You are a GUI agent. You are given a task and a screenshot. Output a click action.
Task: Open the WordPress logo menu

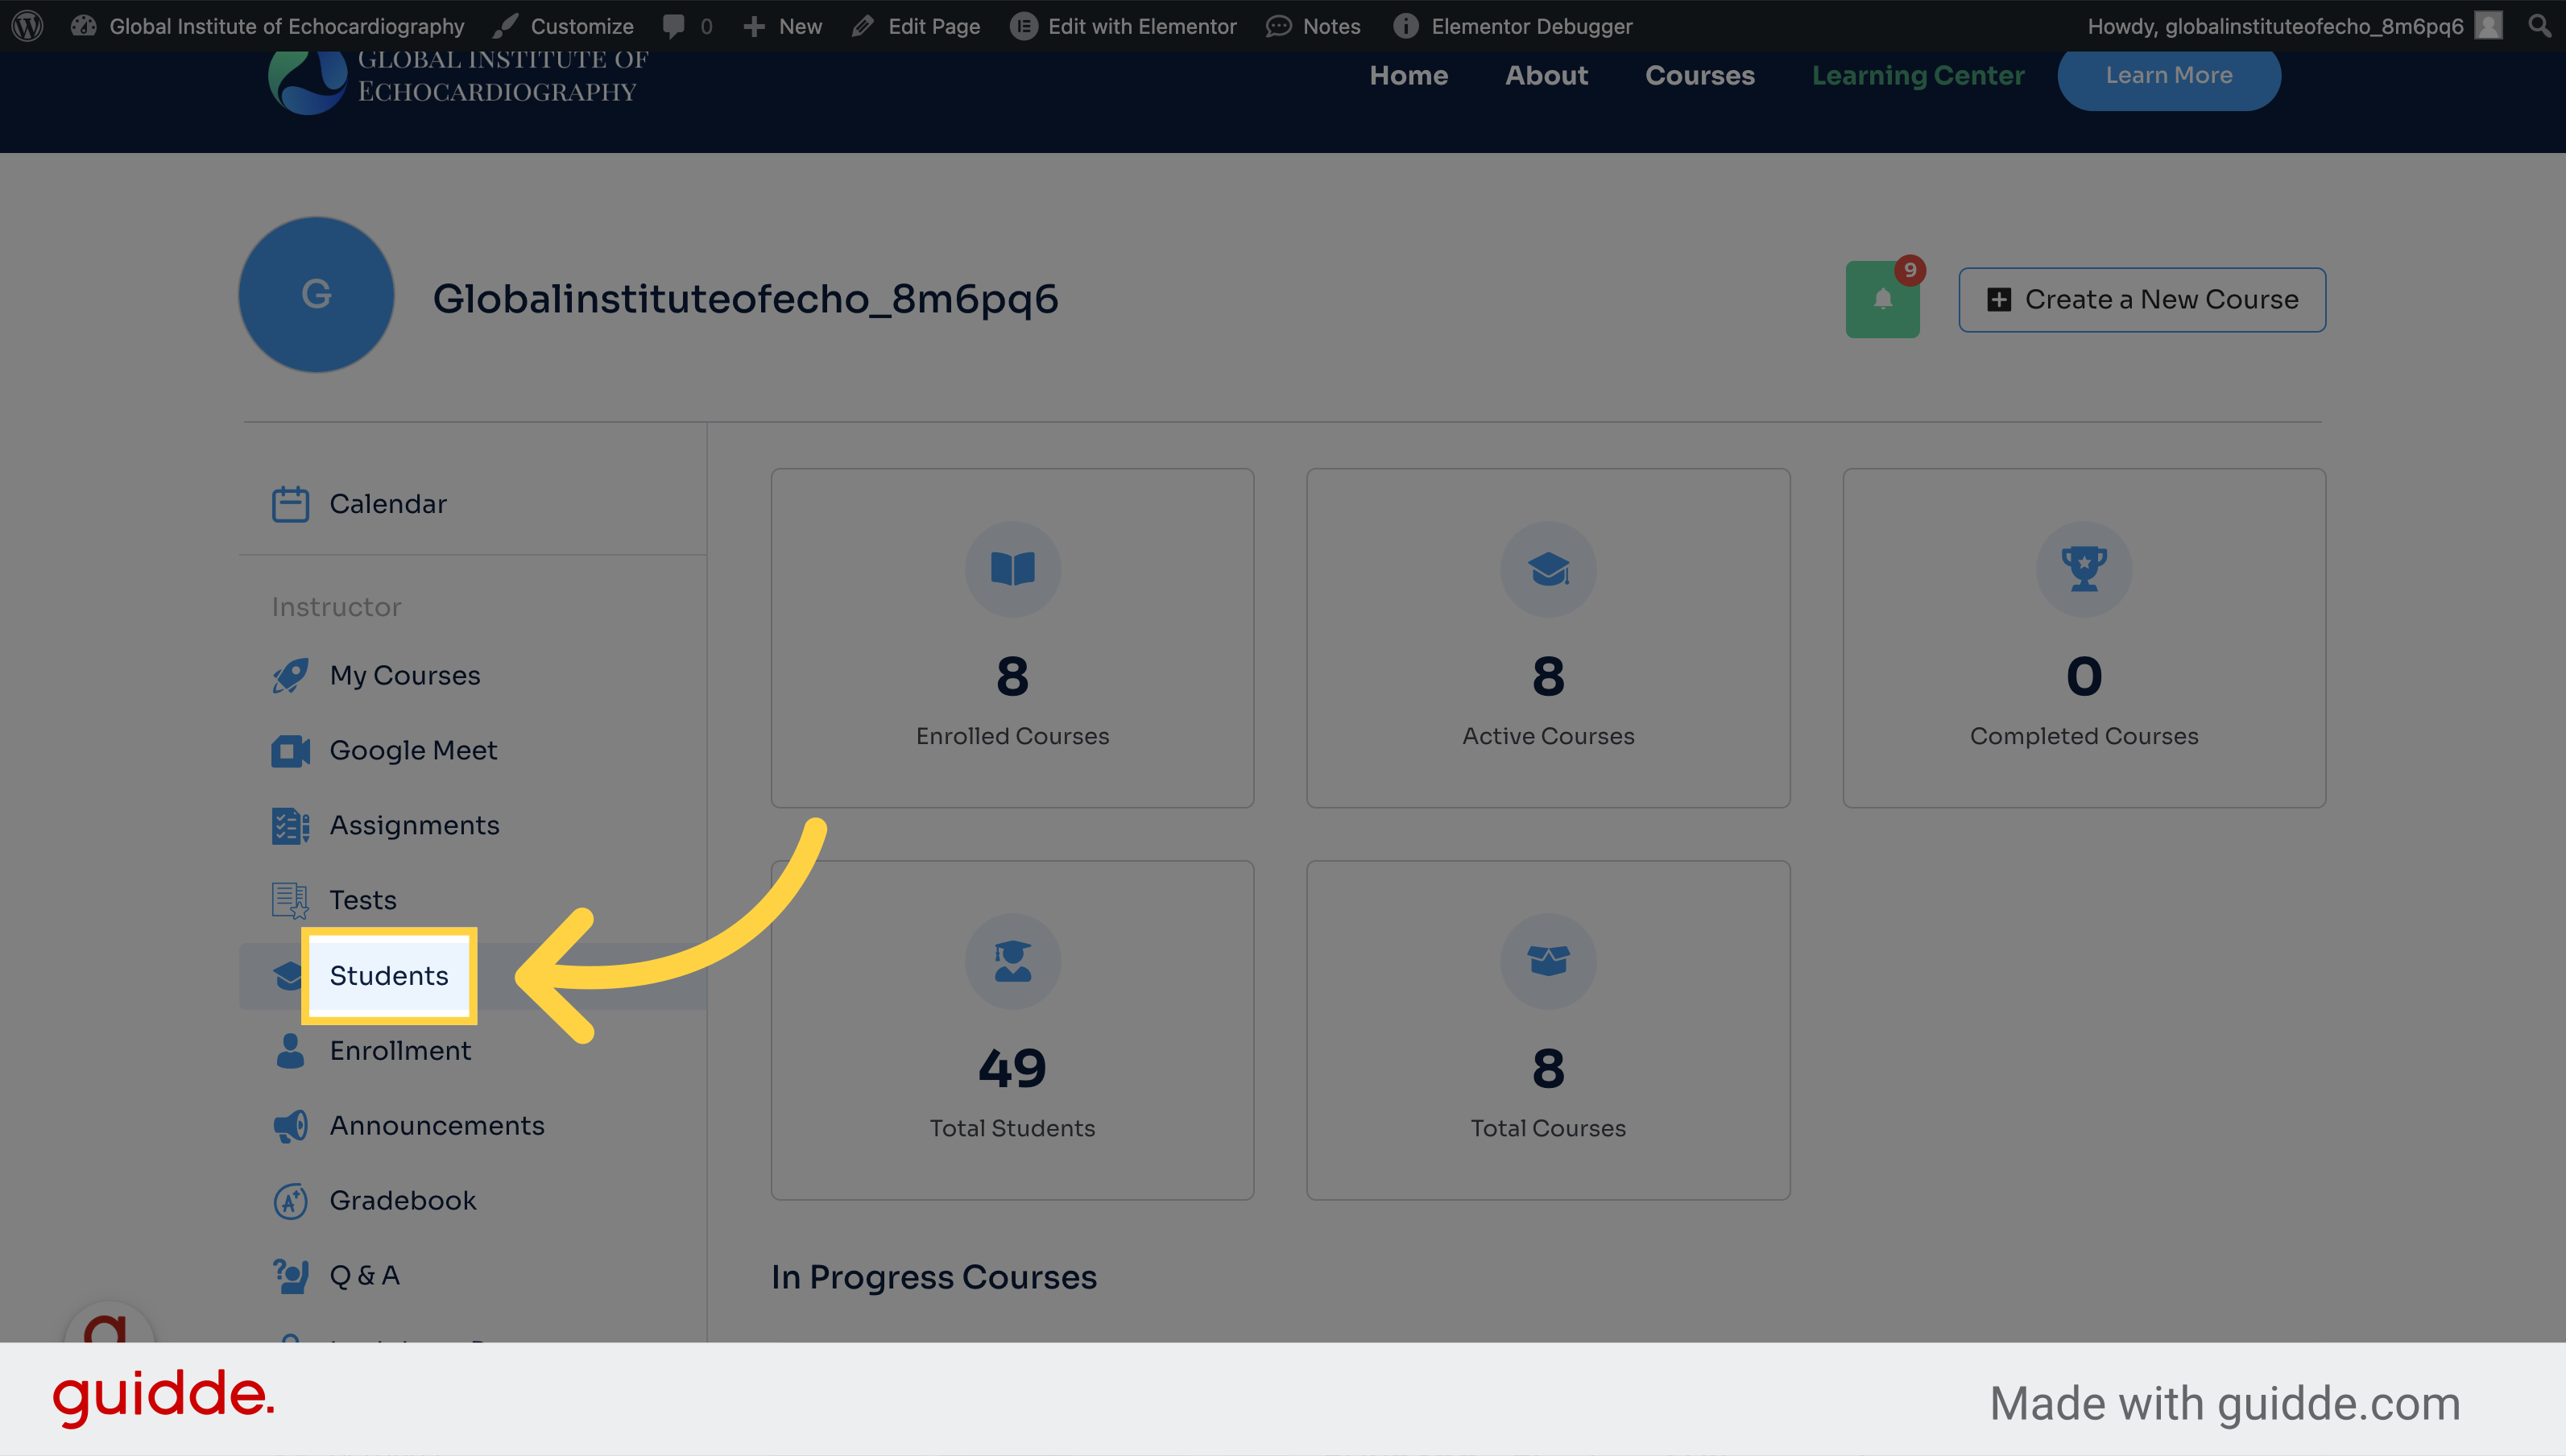click(x=28, y=26)
